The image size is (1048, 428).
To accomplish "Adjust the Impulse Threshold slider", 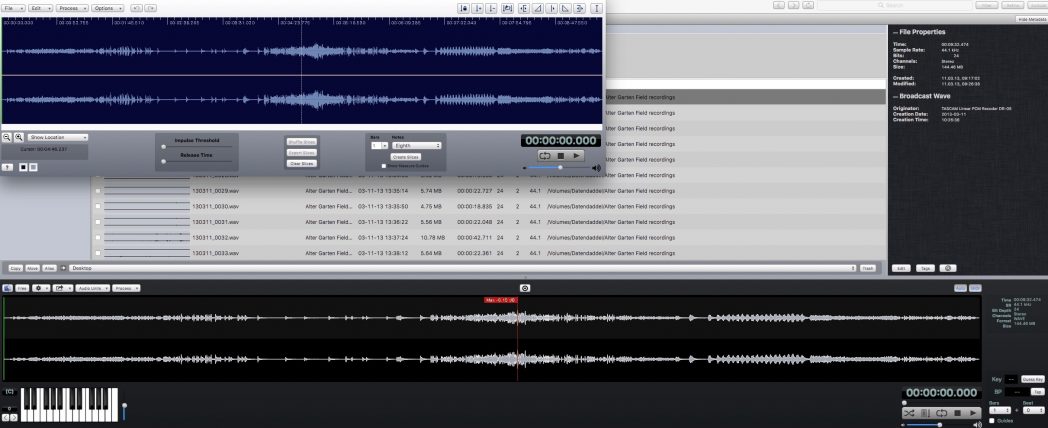I will point(163,147).
